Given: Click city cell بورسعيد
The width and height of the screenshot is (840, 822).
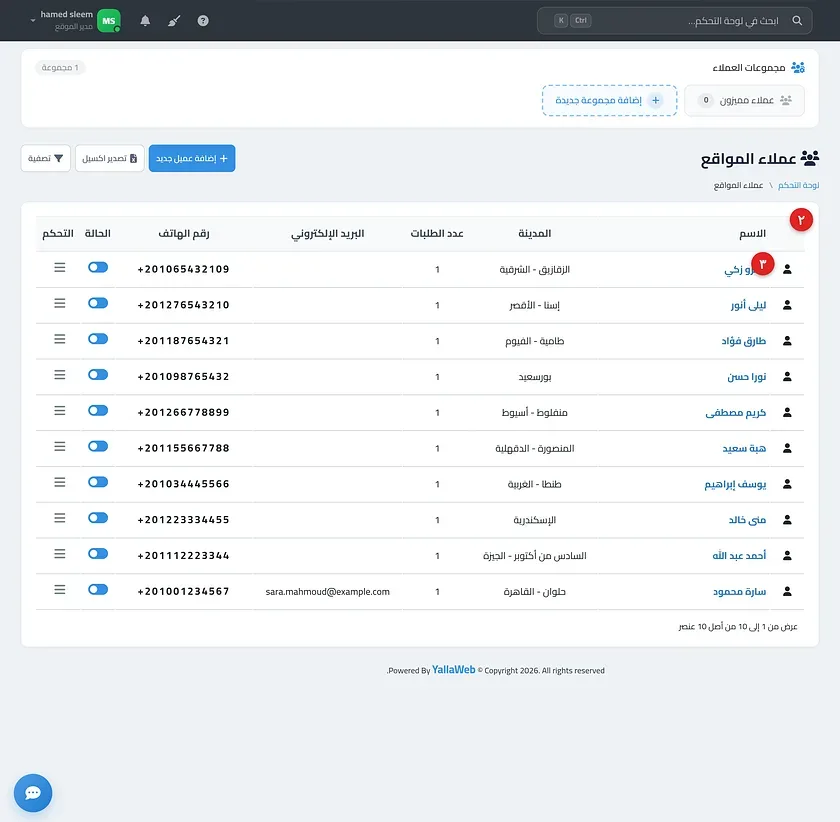Looking at the screenshot, I should coord(535,377).
